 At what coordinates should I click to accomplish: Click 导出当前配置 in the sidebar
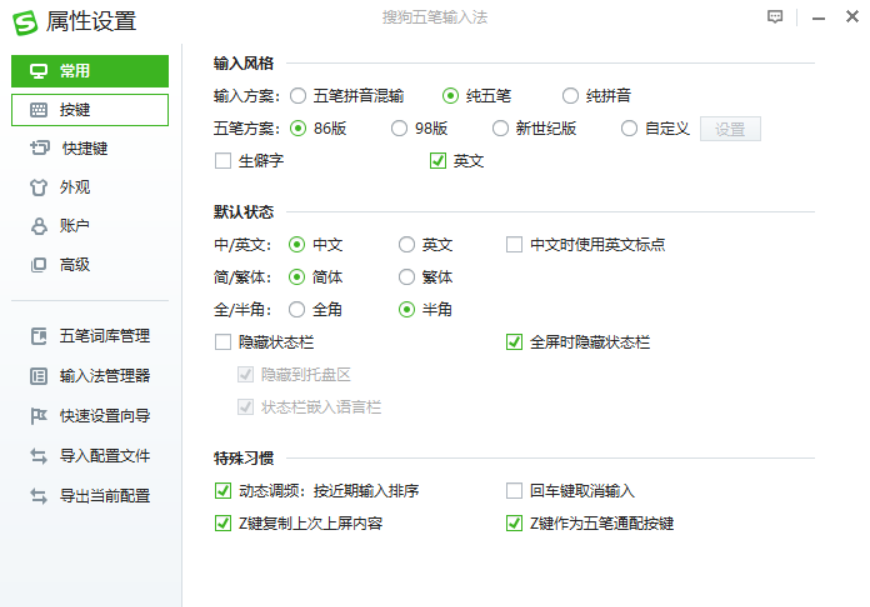[x=104, y=496]
